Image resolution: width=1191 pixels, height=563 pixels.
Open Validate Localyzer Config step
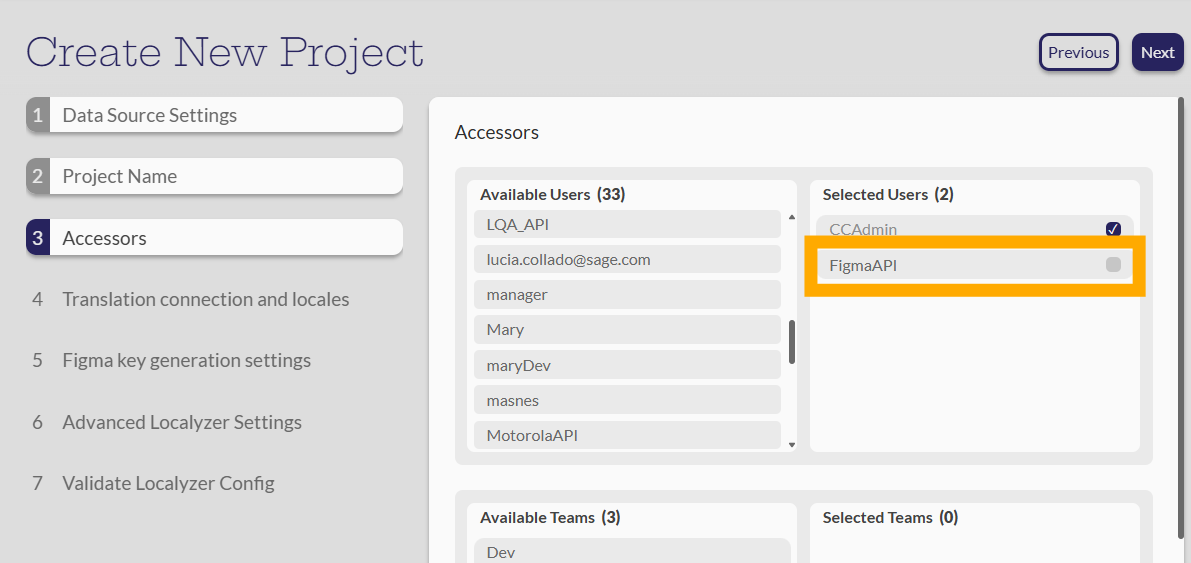point(168,483)
